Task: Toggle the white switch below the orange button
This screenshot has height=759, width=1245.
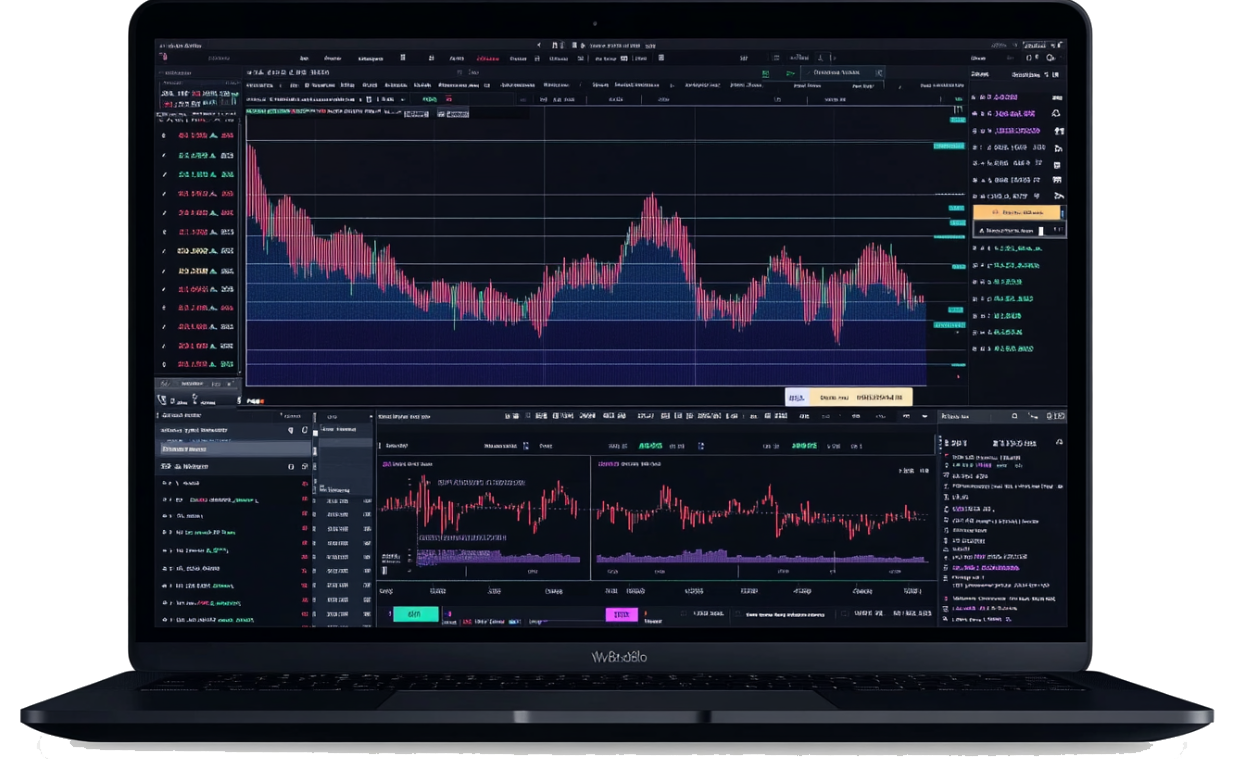Action: (x=1041, y=231)
